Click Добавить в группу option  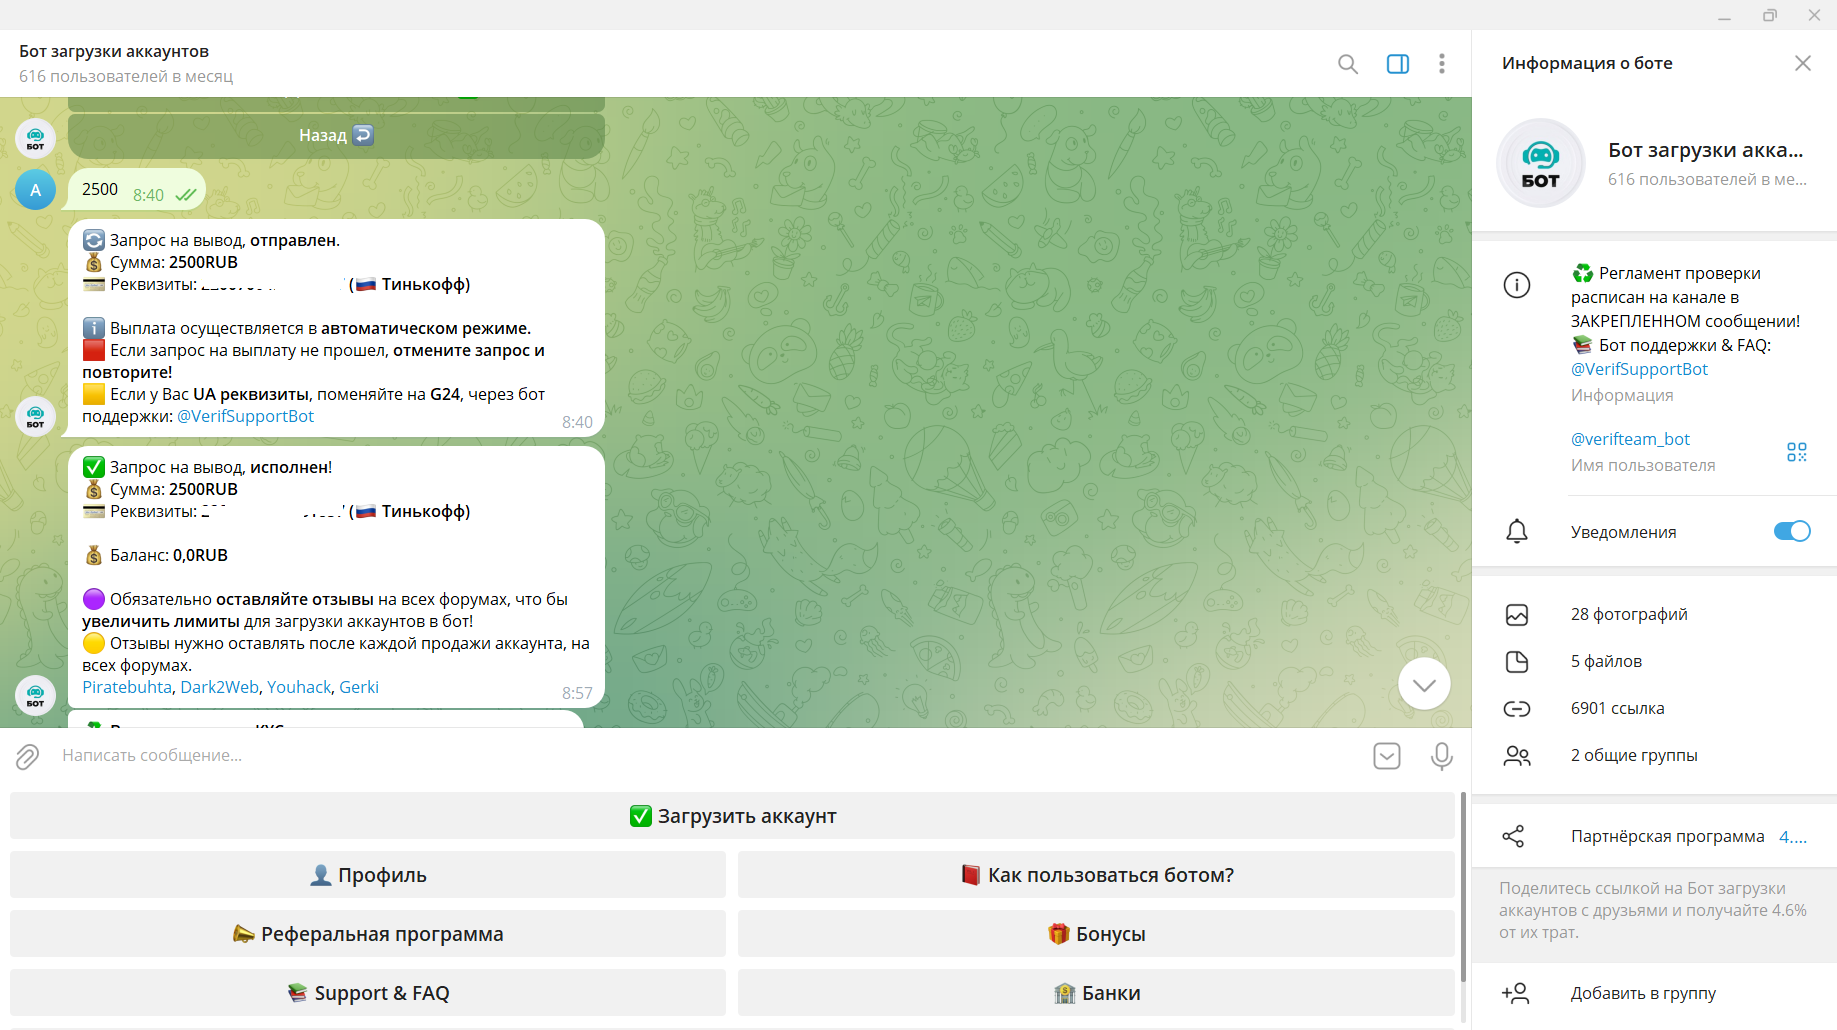click(x=1642, y=993)
